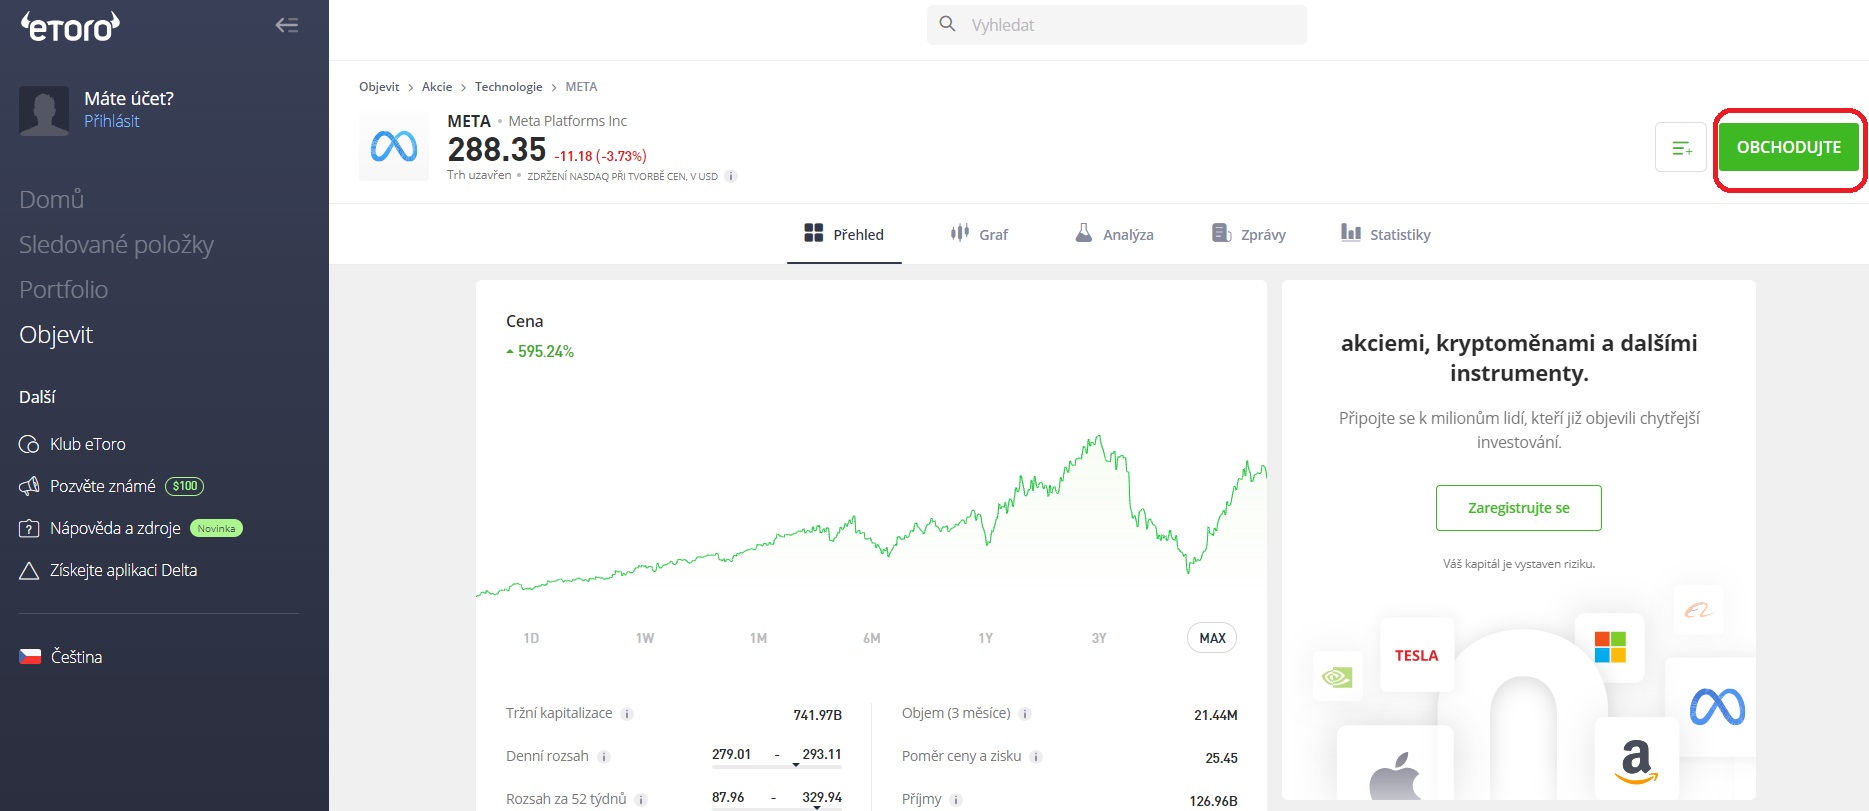1869x811 pixels.
Task: Select the 6M chart time range
Action: point(872,638)
